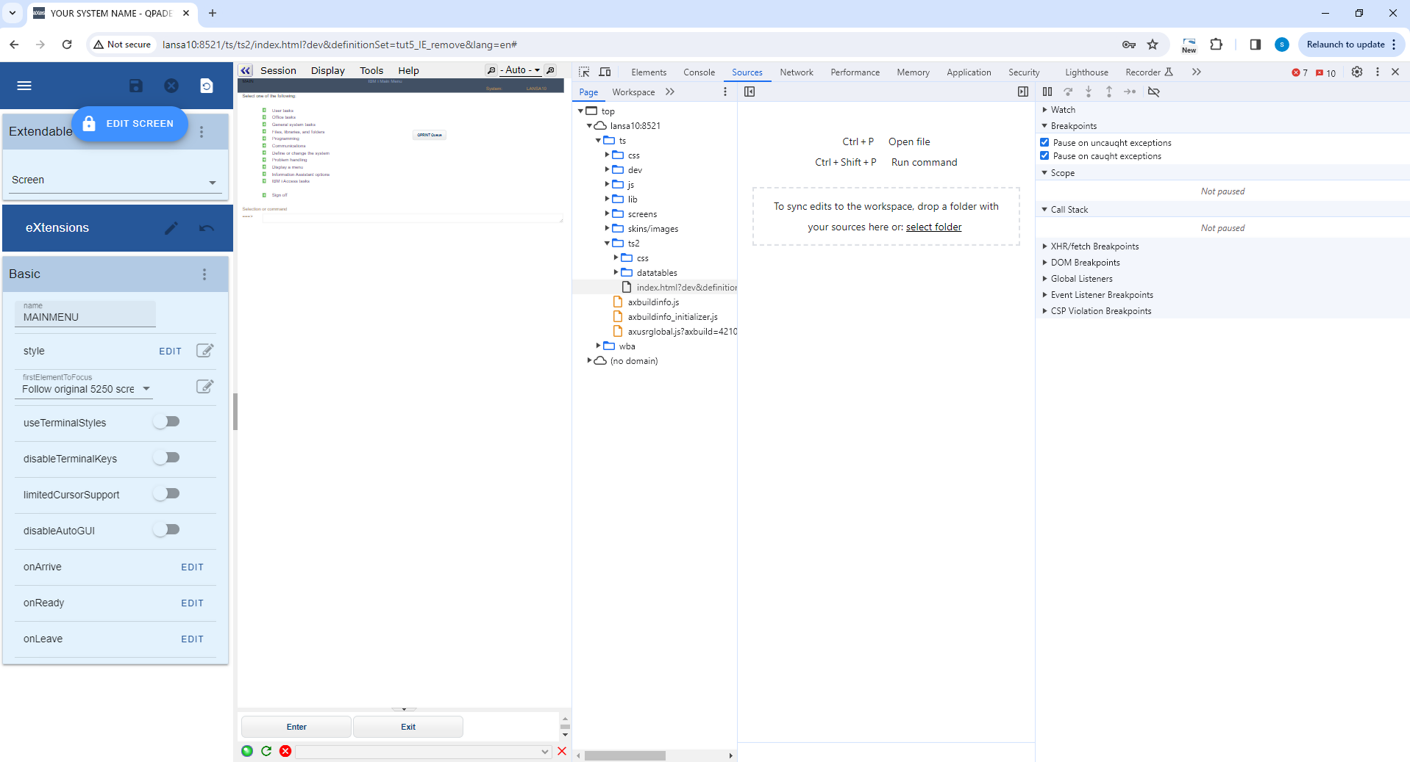Click the hamburger menu icon

point(25,86)
